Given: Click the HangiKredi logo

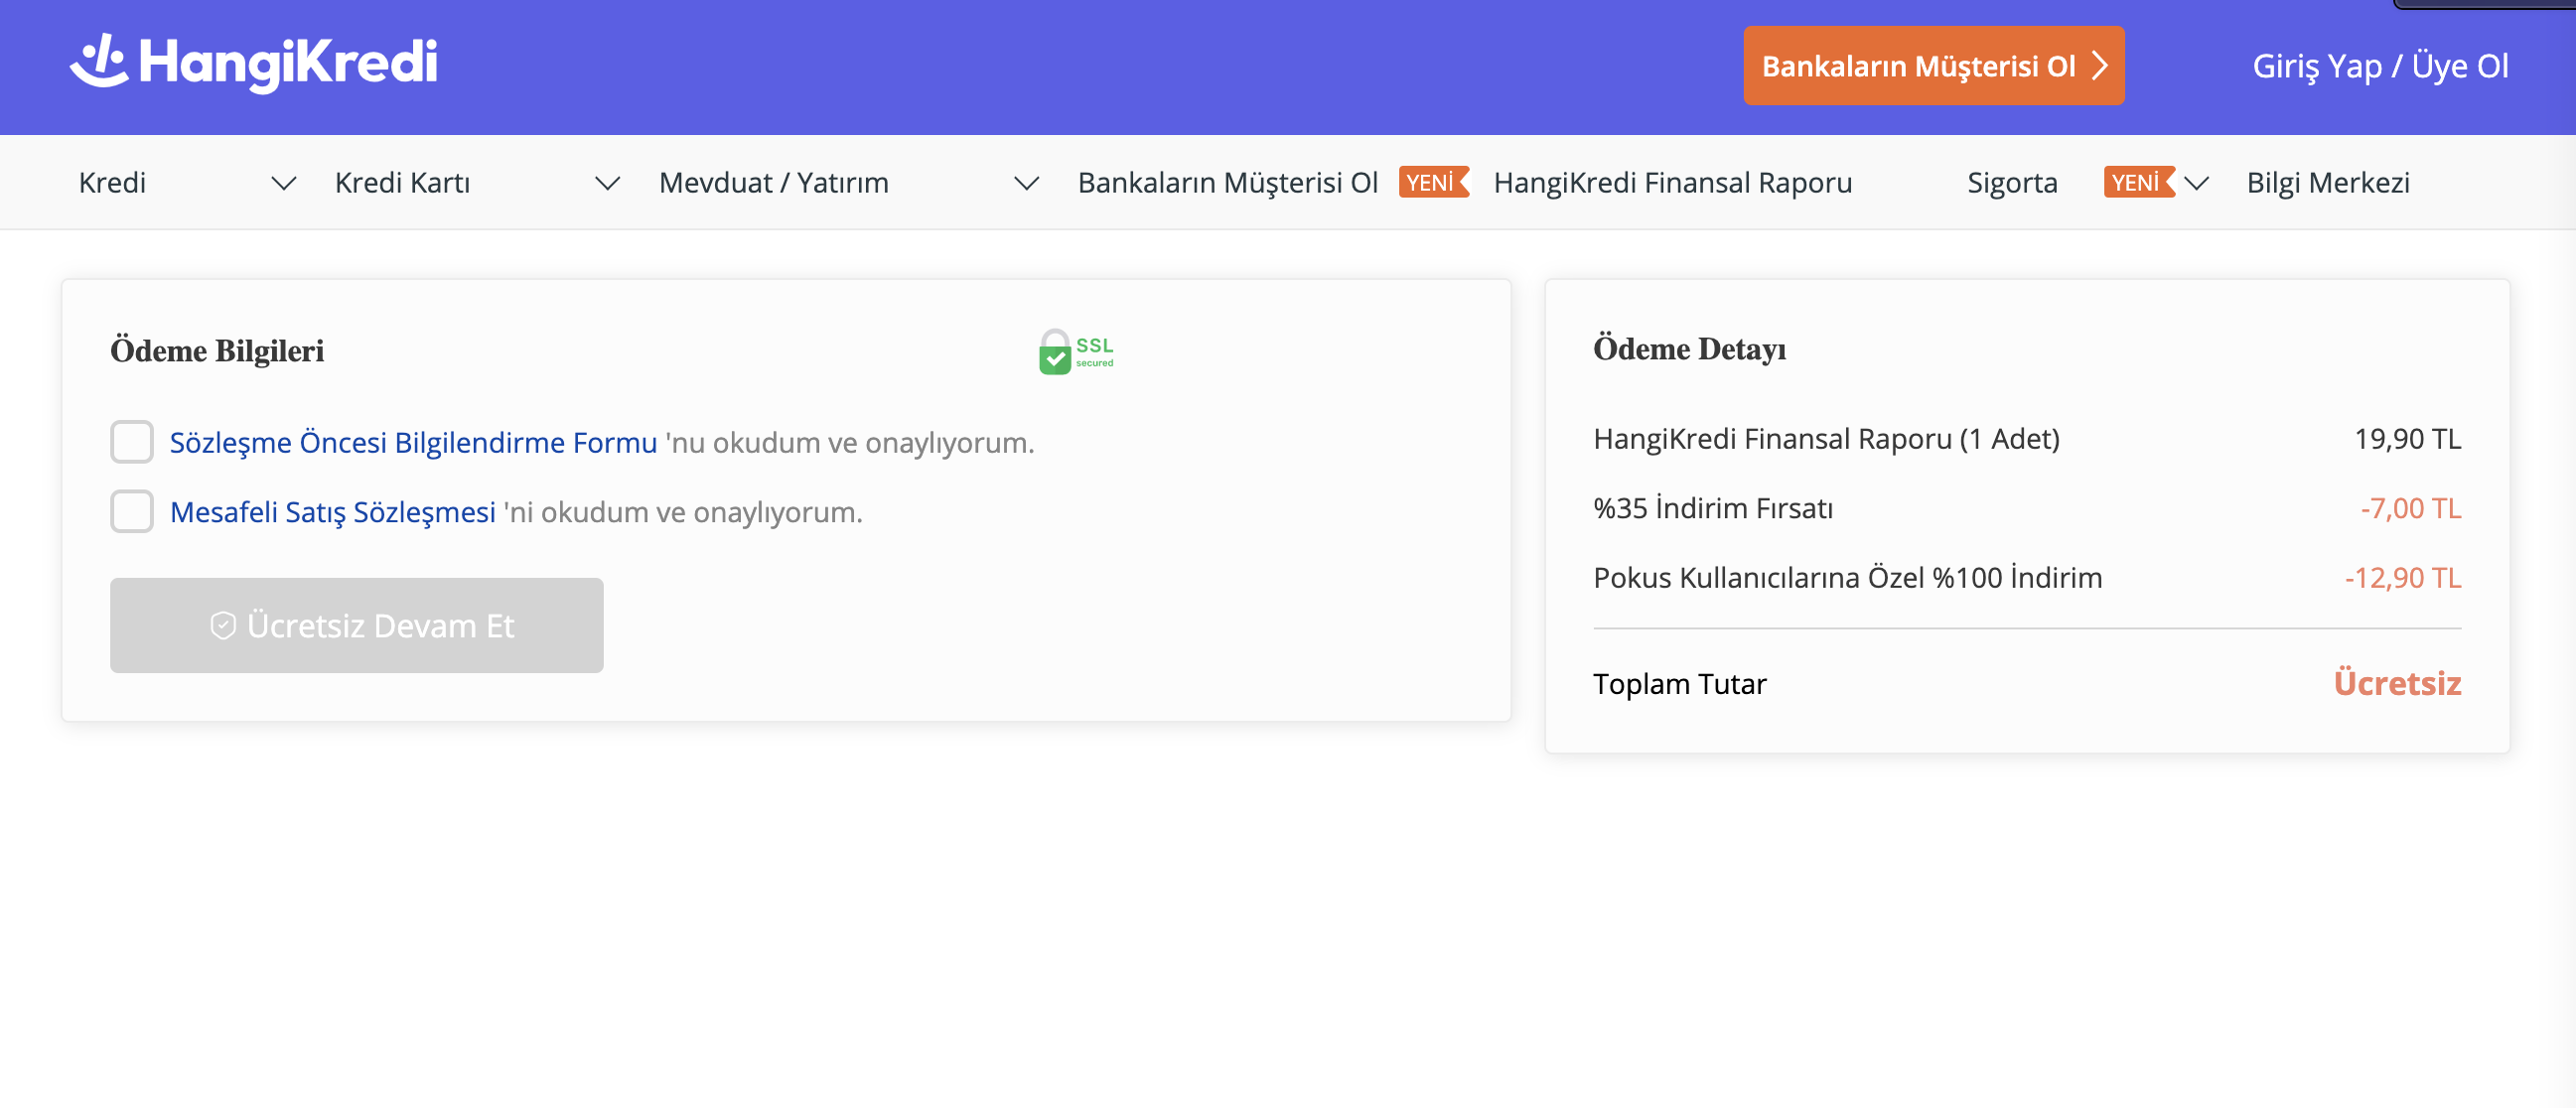Looking at the screenshot, I should click(x=253, y=63).
